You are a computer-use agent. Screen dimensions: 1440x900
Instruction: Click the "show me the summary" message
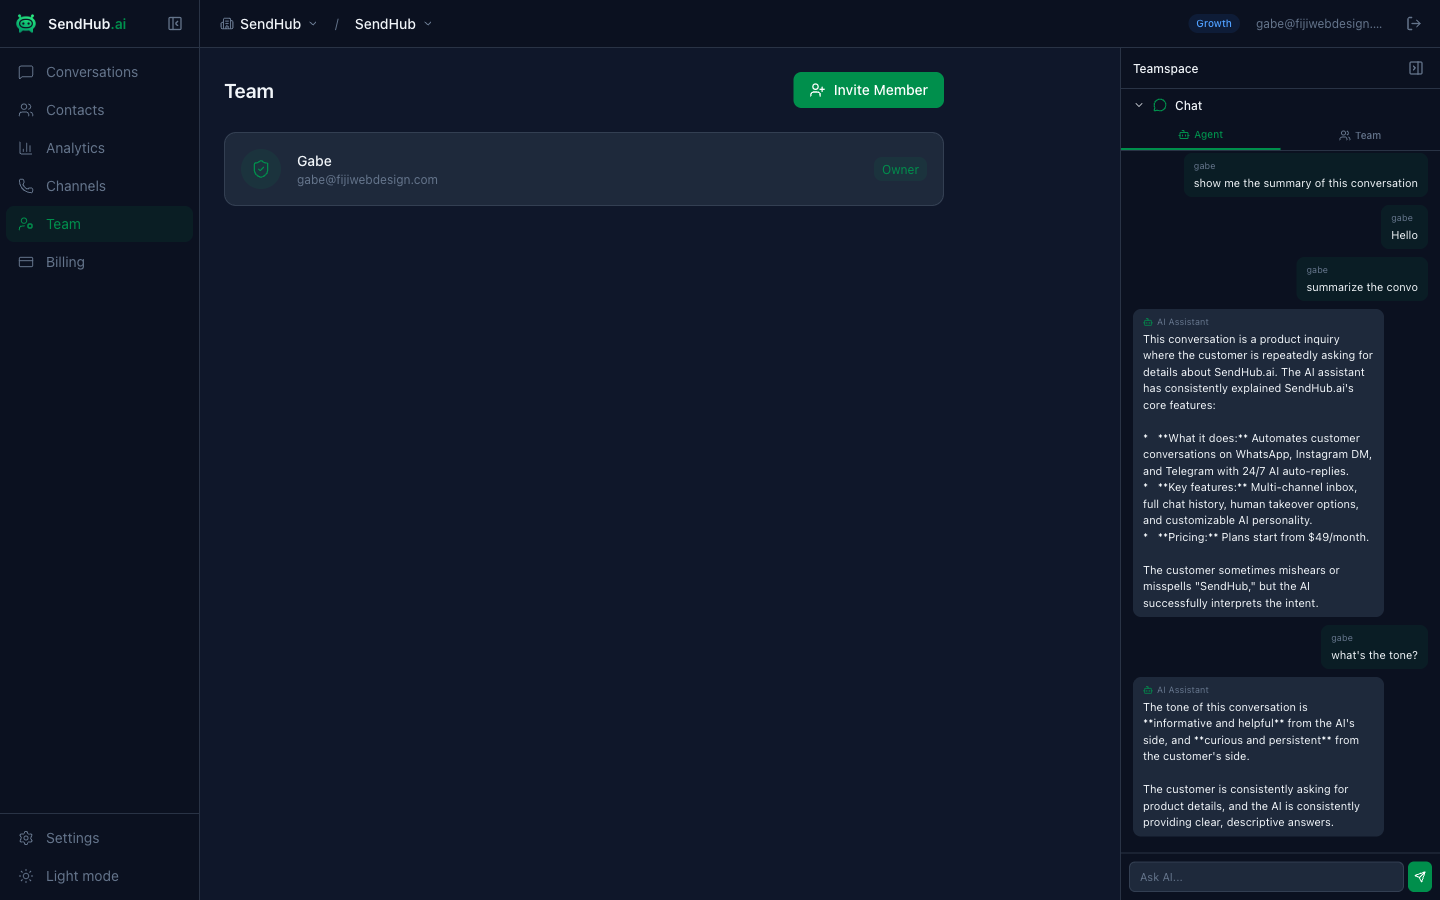coord(1306,175)
